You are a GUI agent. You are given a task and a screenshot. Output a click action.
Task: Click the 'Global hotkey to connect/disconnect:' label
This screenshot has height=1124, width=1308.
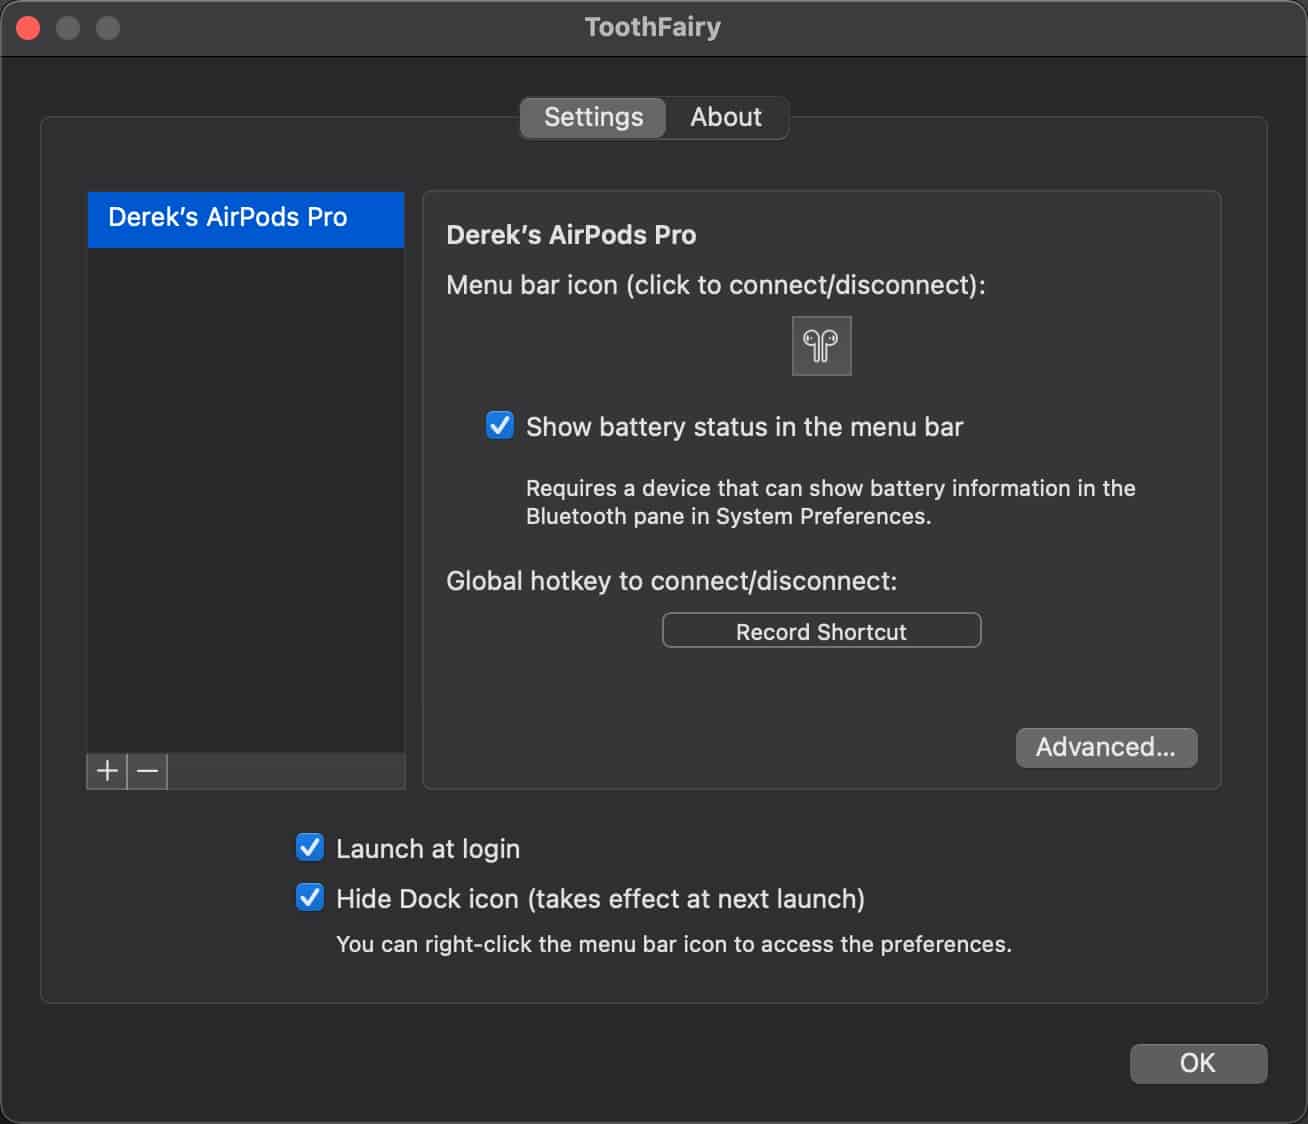click(671, 581)
